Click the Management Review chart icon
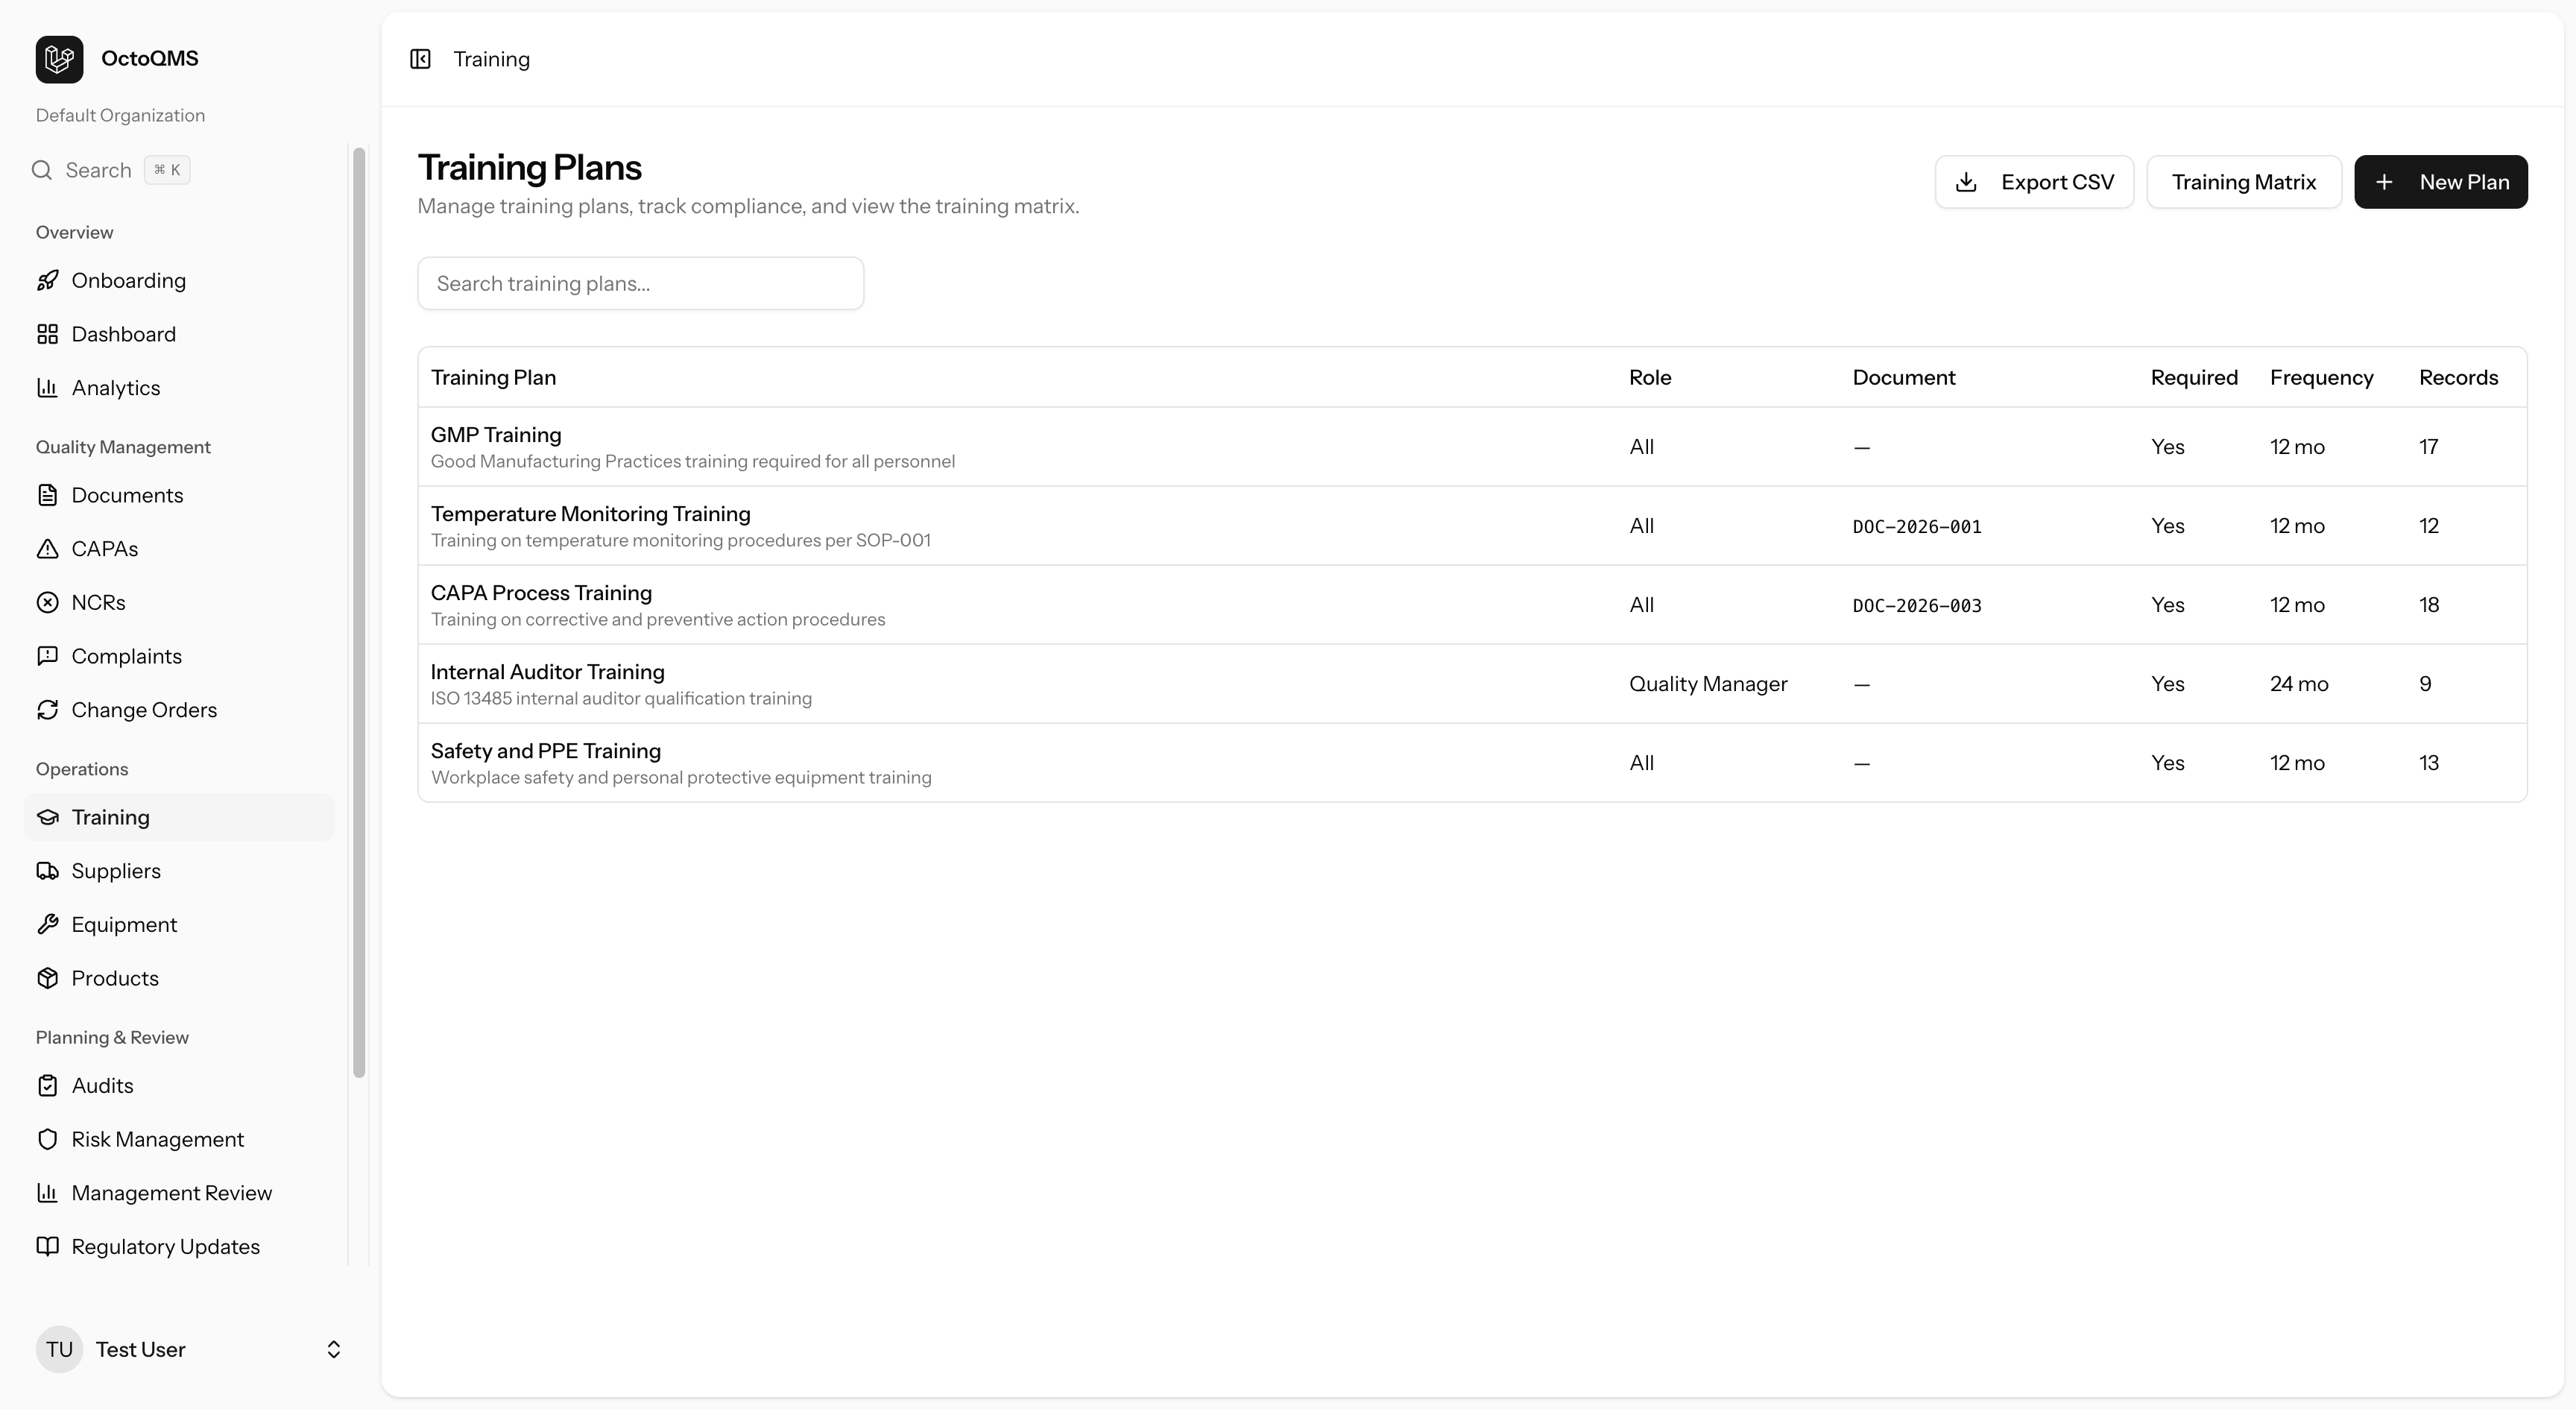 [47, 1193]
